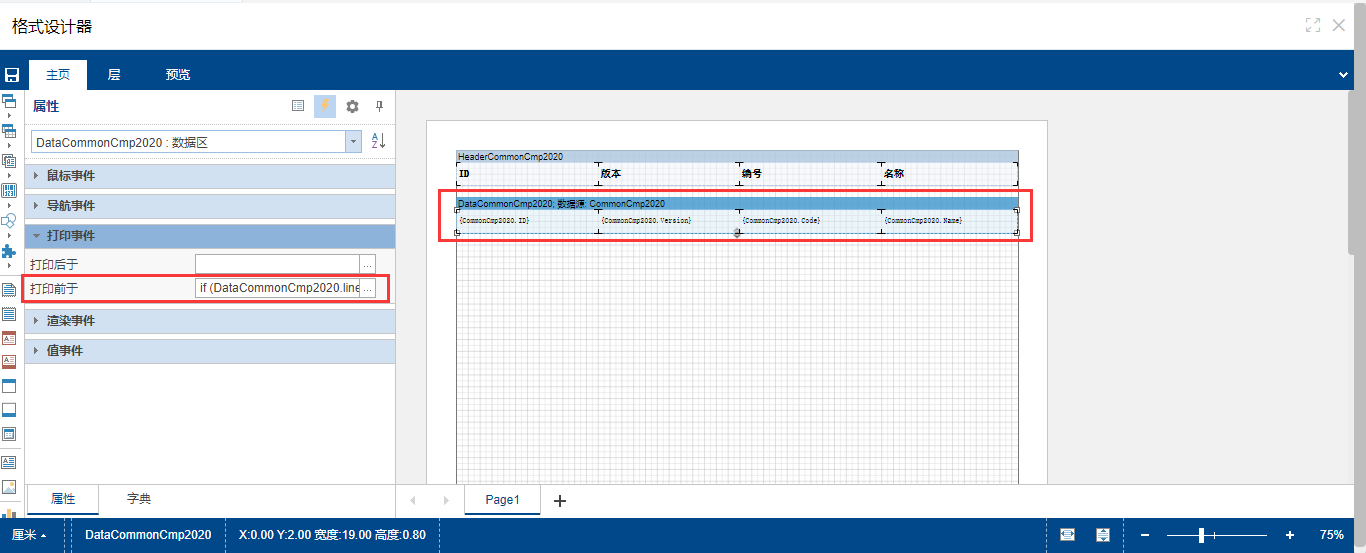
Task: Select the Page1 tab
Action: 503,500
